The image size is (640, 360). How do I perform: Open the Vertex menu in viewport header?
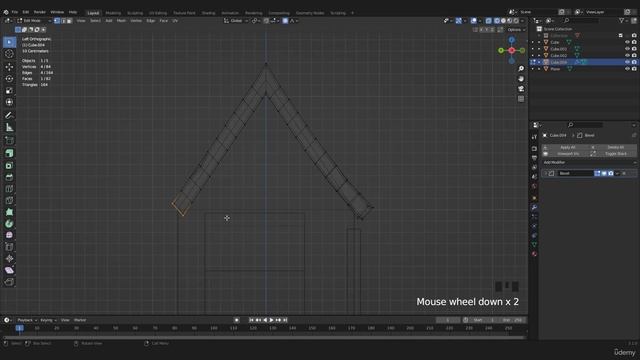[x=136, y=20]
